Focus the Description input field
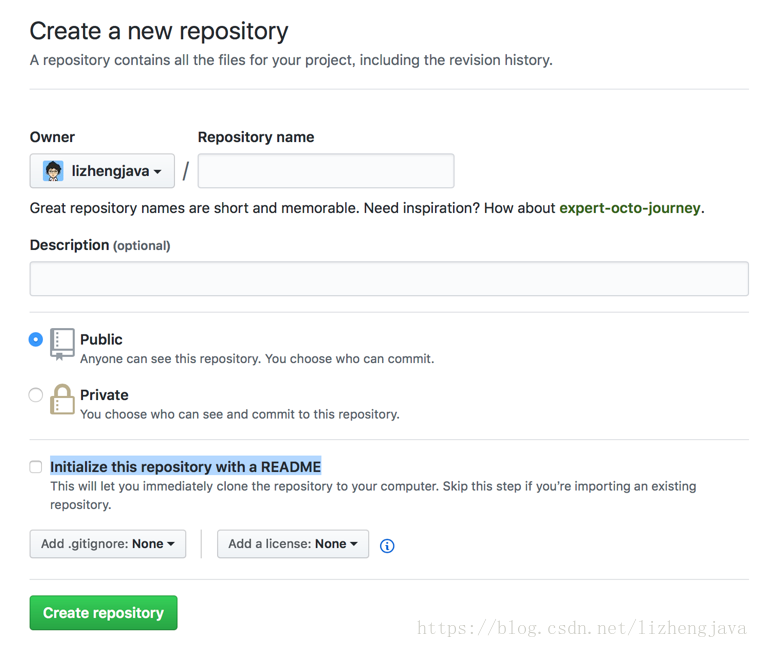This screenshot has height=648, width=758. pyautogui.click(x=389, y=279)
